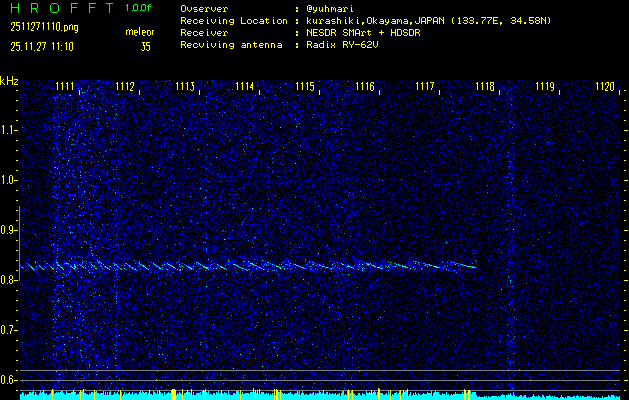Click the 0.6 frequency axis label
This screenshot has width=629, height=400.
point(9,380)
